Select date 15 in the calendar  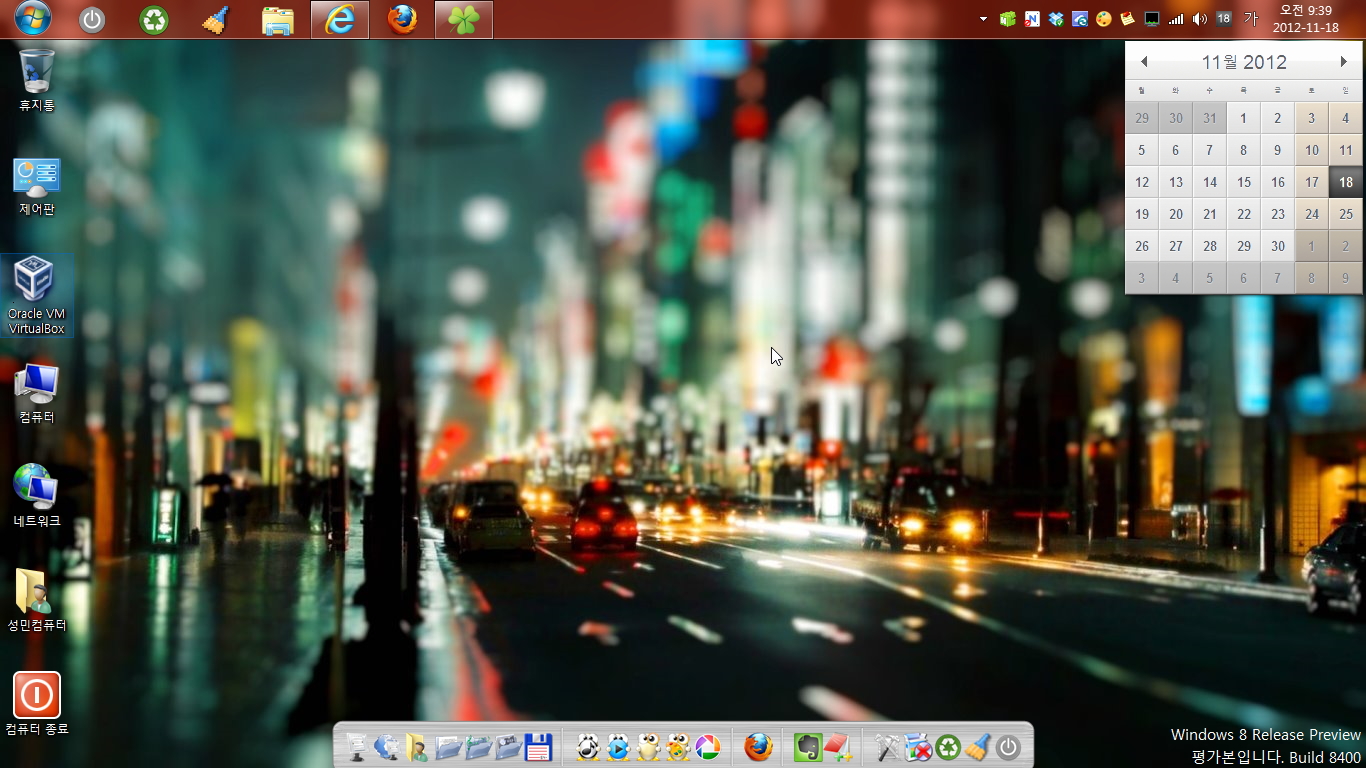point(1244,182)
